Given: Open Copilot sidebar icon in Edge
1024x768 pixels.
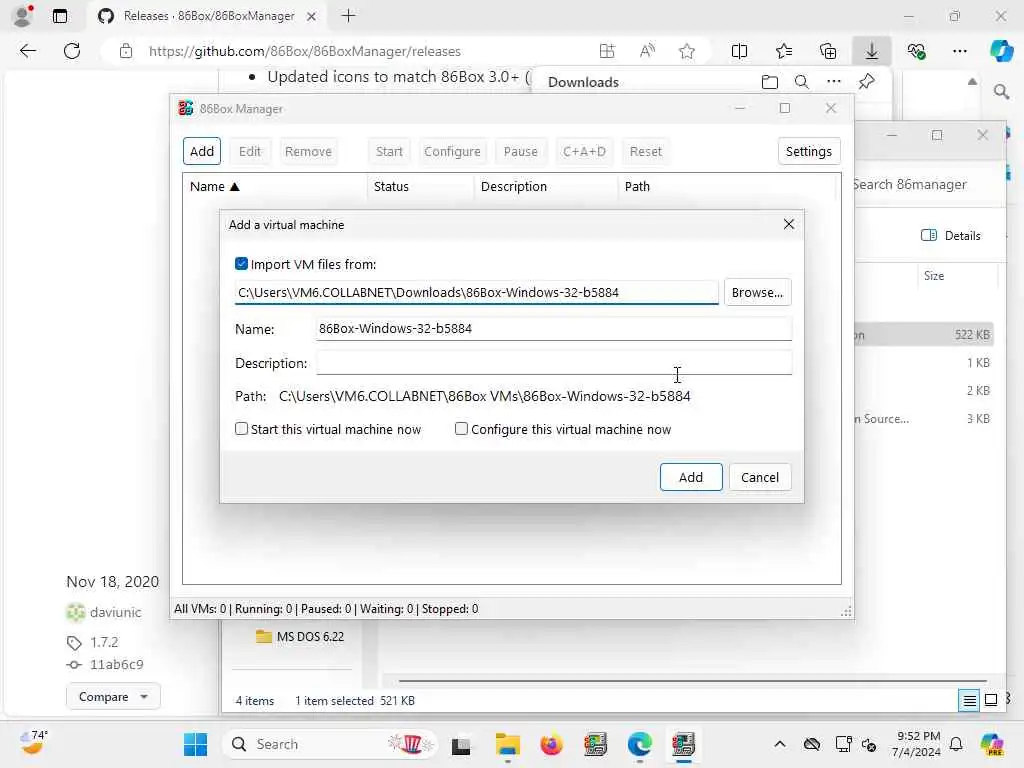Looking at the screenshot, I should click(x=1000, y=51).
